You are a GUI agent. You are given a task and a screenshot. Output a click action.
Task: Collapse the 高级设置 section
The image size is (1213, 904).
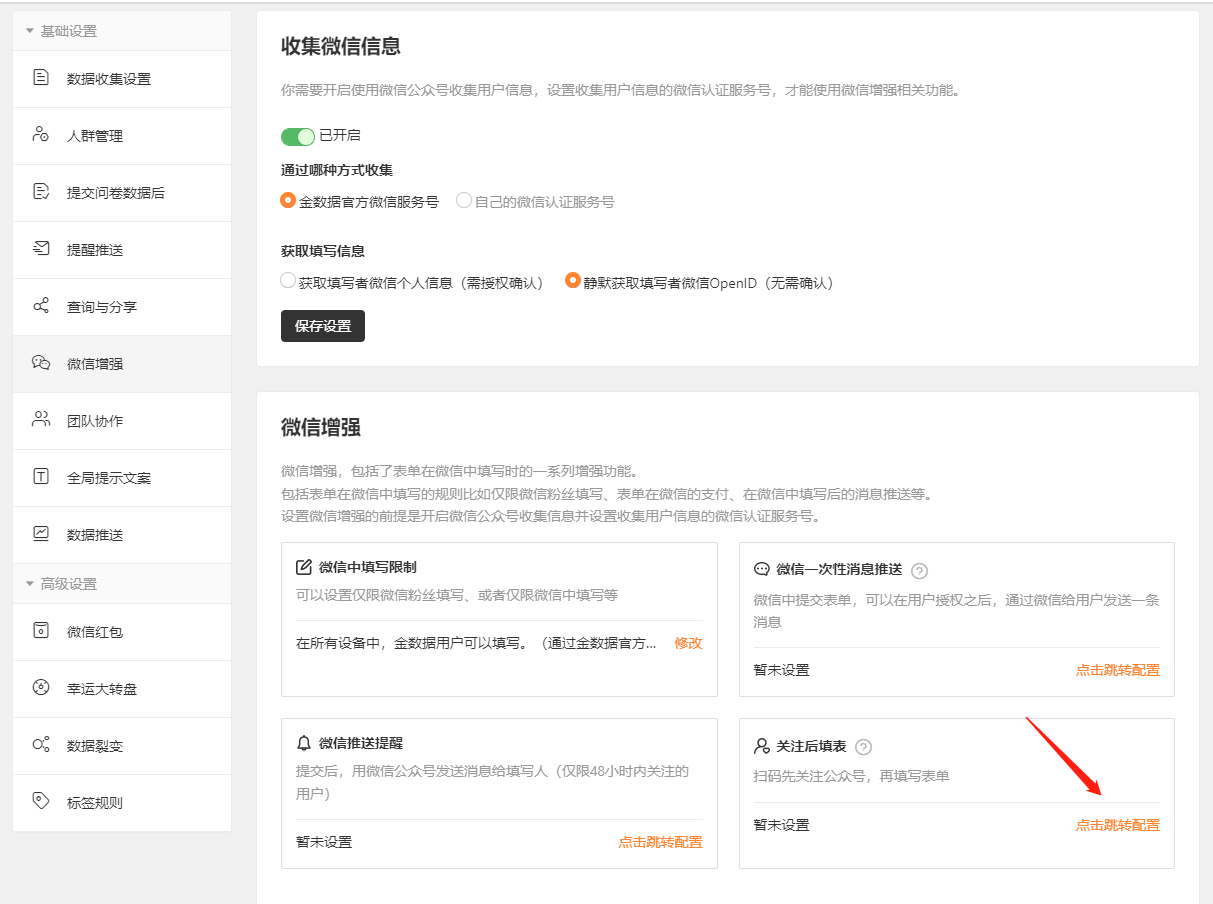tap(122, 583)
